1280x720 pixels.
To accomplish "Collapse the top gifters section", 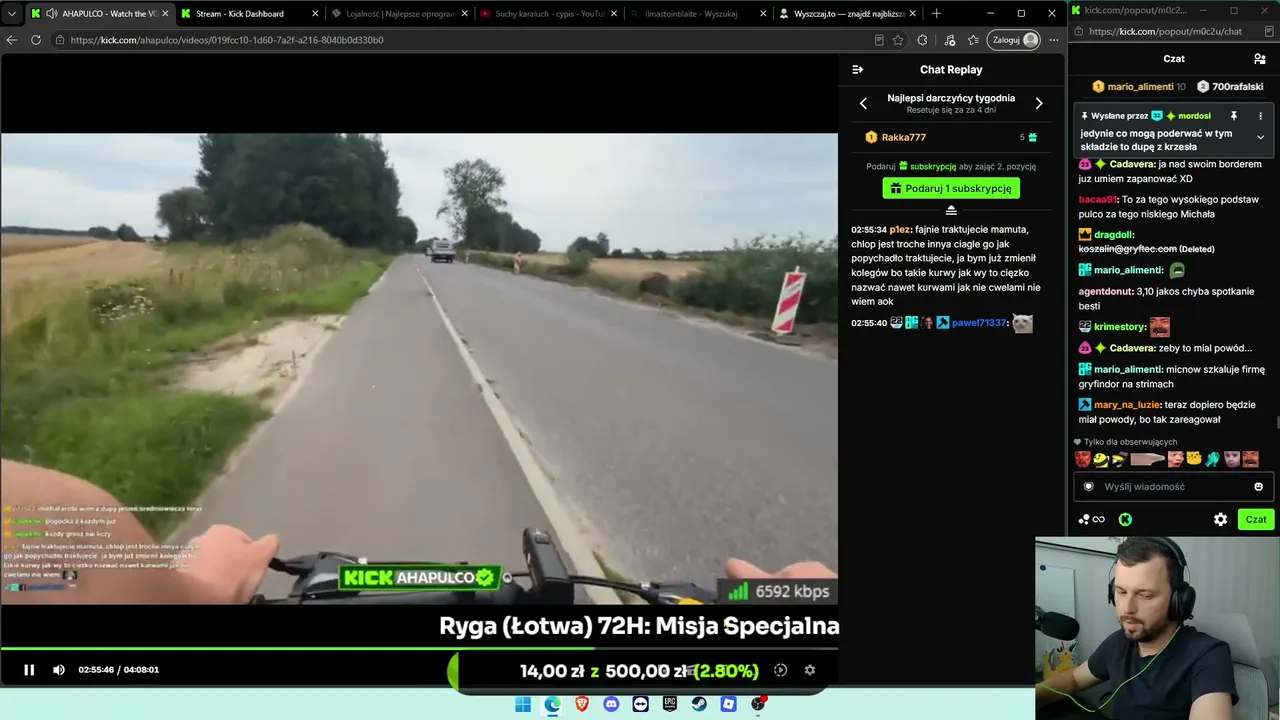I will (951, 210).
